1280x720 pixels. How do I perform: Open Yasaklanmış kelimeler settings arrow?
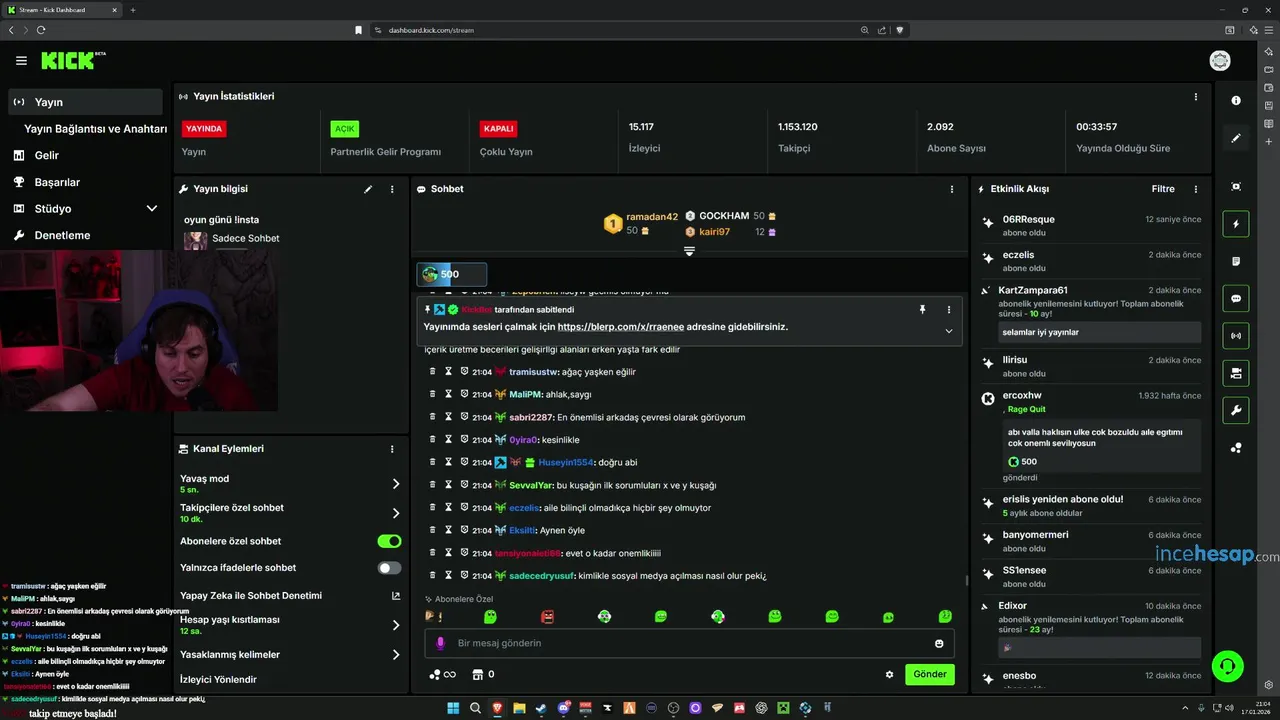(x=396, y=655)
